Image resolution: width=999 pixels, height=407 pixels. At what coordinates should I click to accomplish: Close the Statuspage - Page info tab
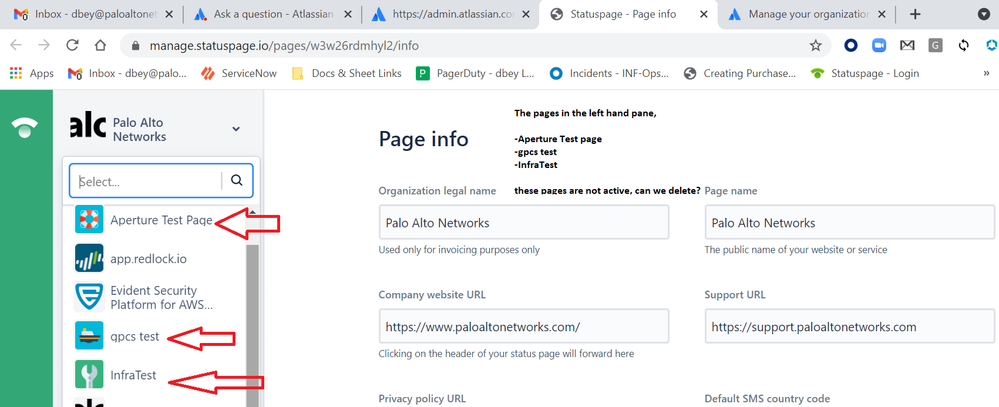[x=704, y=14]
